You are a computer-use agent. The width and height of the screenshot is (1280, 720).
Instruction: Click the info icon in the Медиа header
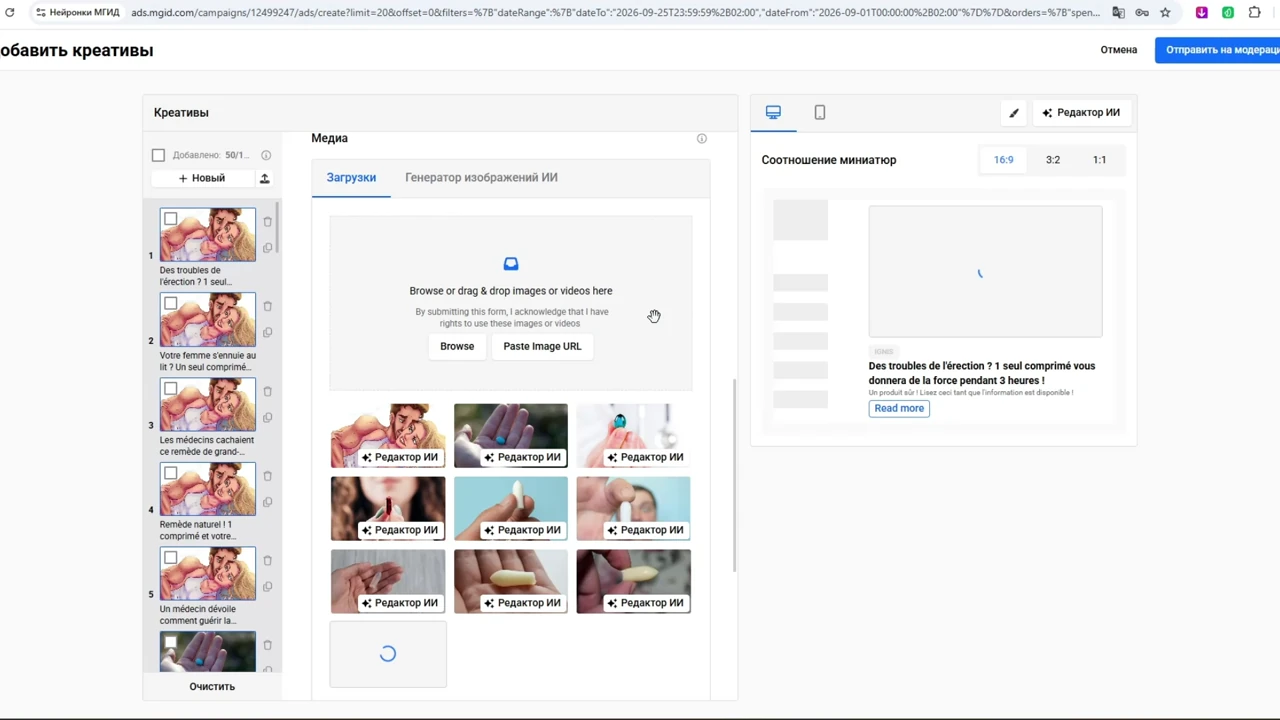(701, 139)
